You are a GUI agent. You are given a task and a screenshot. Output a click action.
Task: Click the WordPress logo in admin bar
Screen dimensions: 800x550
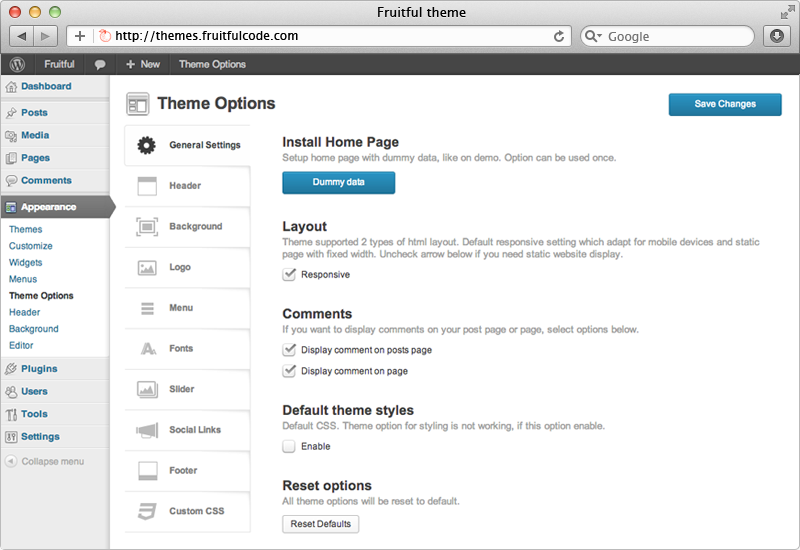tap(17, 64)
